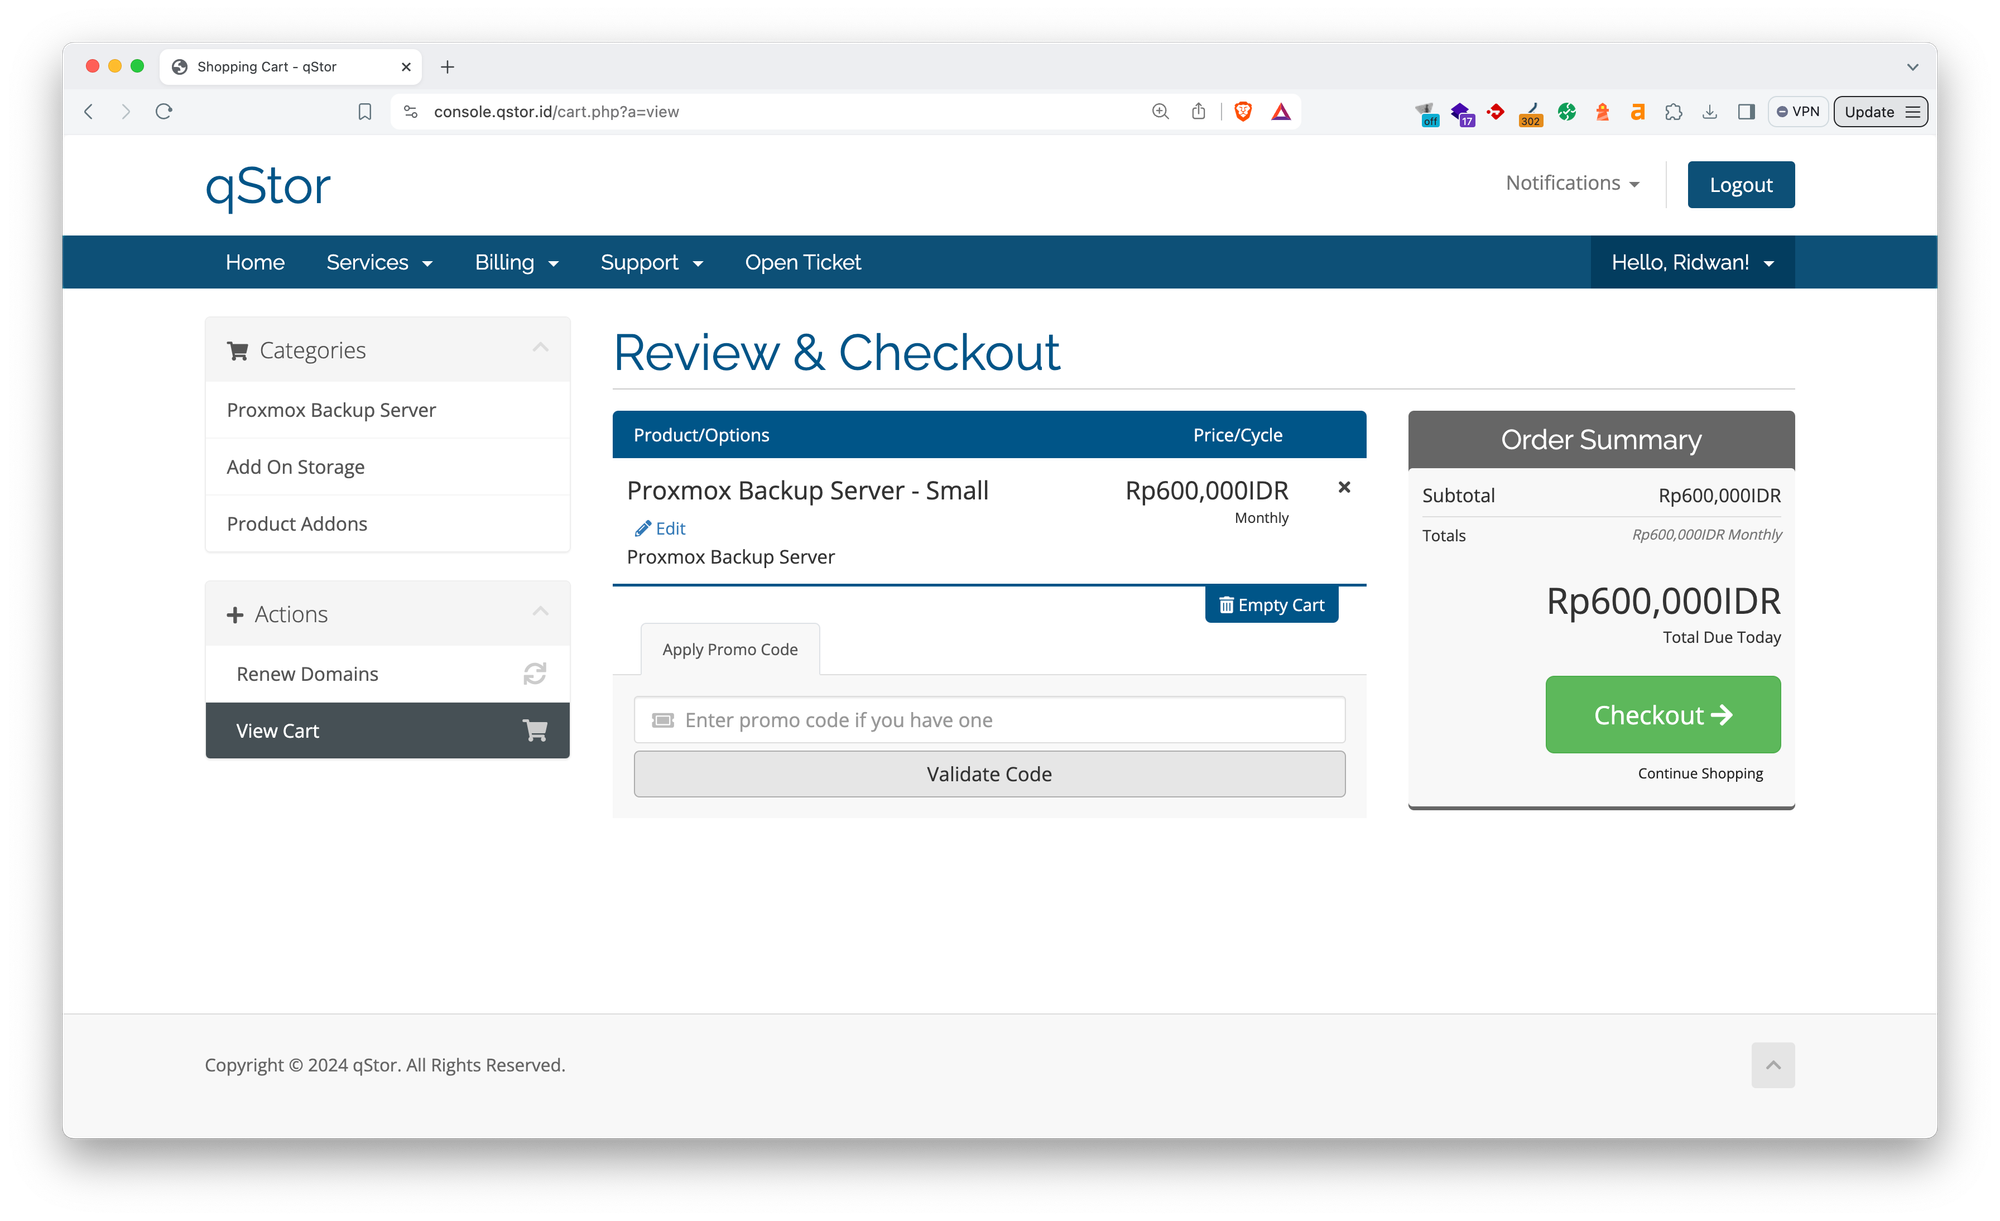Viewport: 2000px width, 1221px height.
Task: Click the Subtotal label in Order Summary
Action: click(1458, 496)
